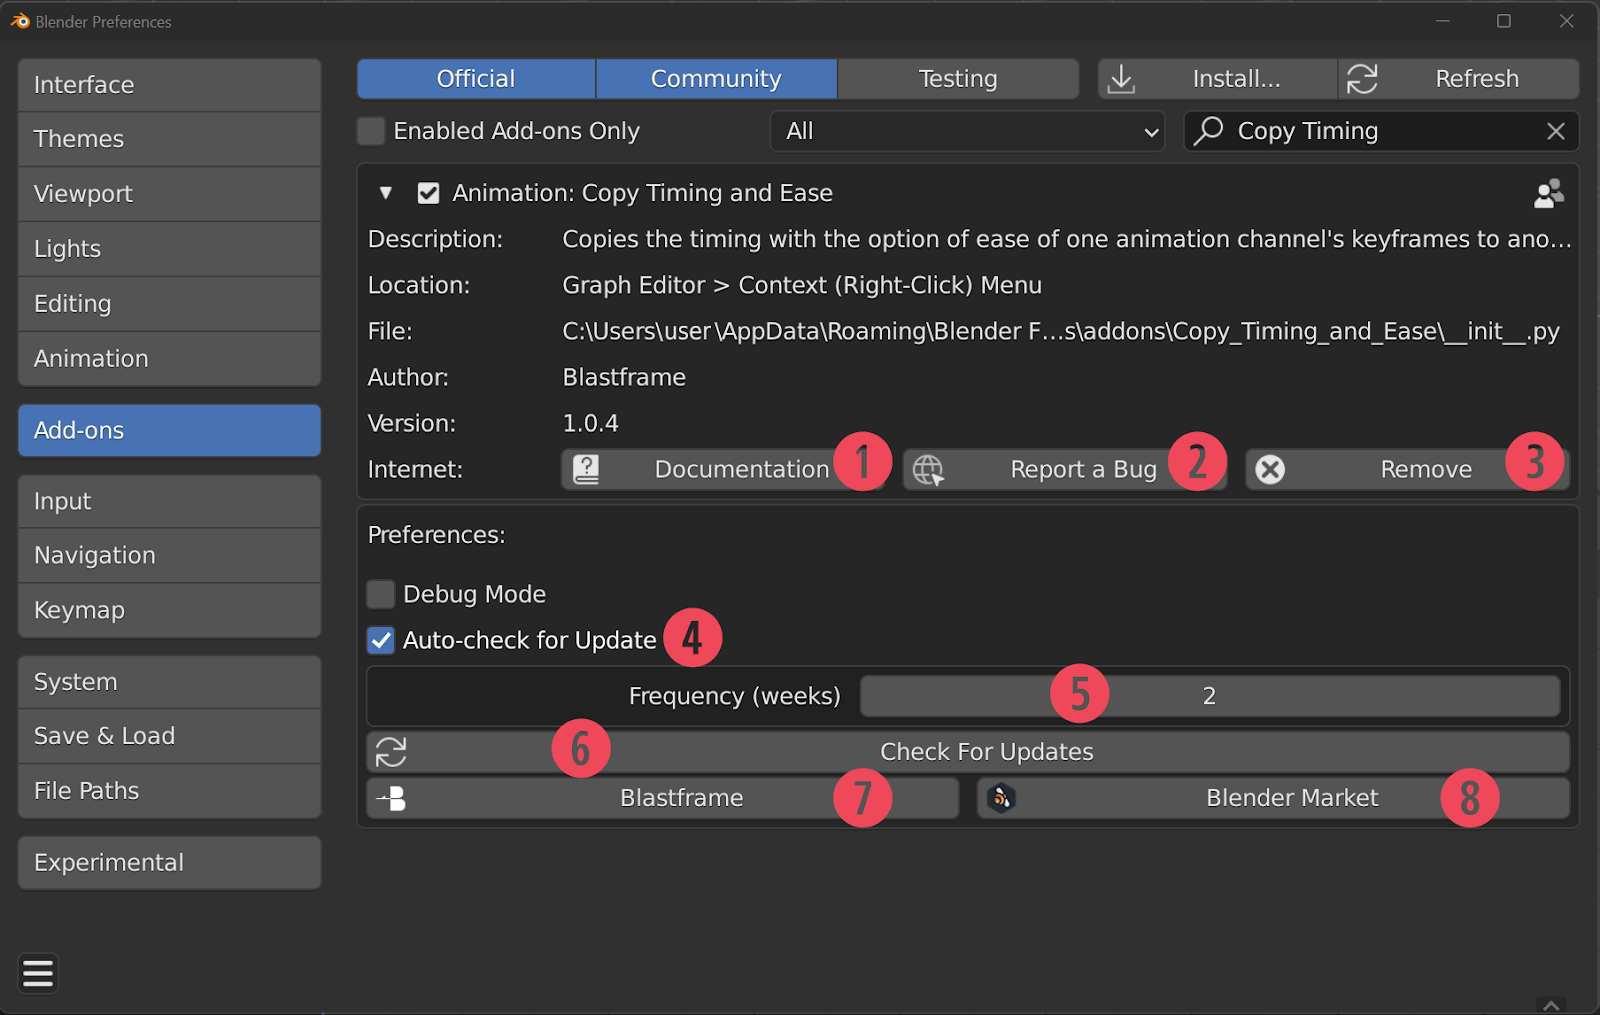Open Save & Load preferences
The image size is (1600, 1015).
tap(169, 736)
